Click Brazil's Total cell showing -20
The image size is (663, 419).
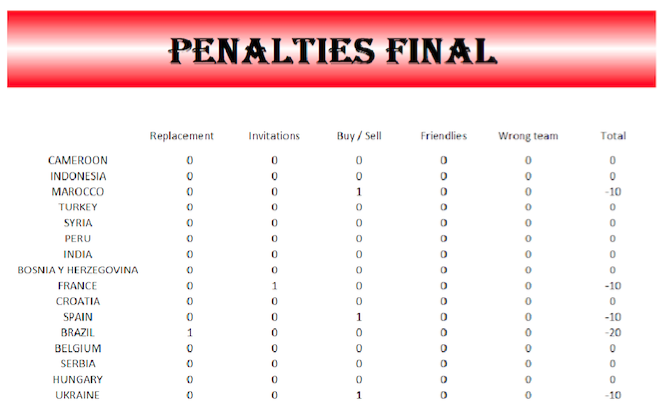(x=613, y=333)
